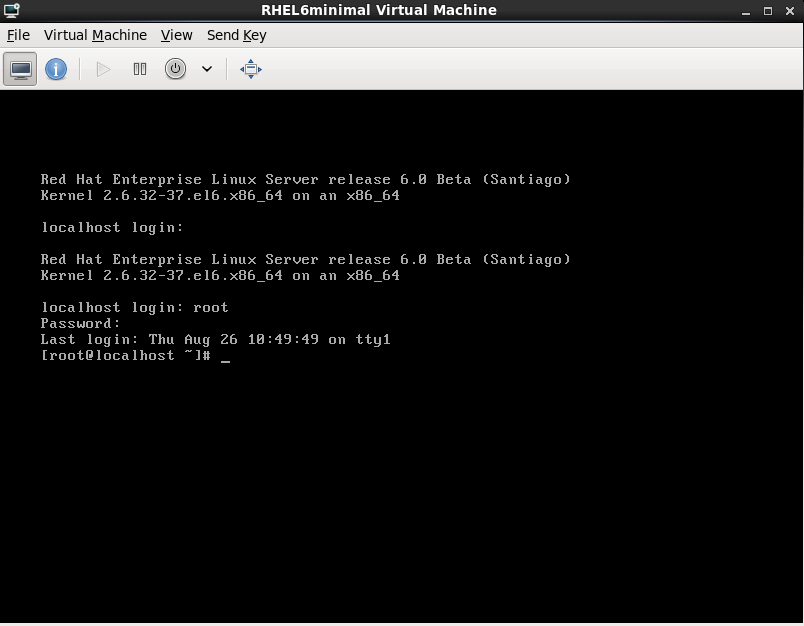Click the Red Hat release banner text
Screen dimensions: 804x626
point(305,179)
